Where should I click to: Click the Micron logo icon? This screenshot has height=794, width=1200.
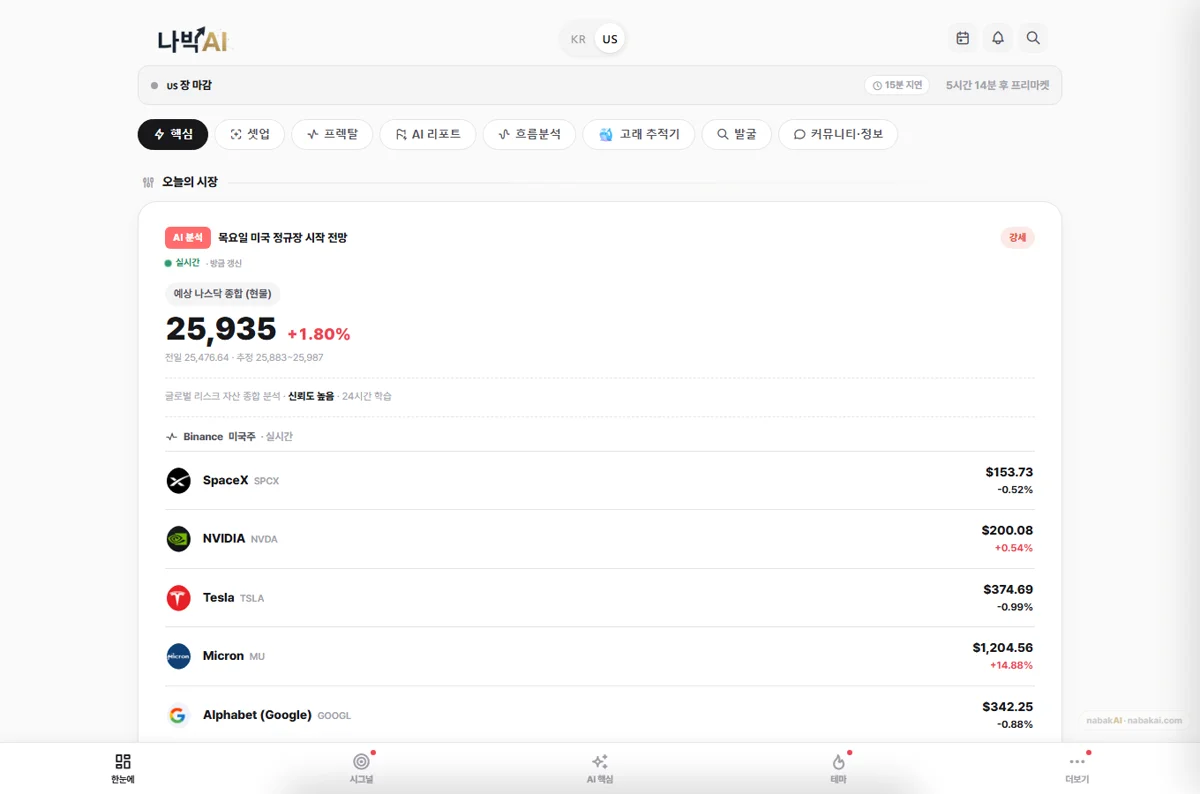[178, 656]
